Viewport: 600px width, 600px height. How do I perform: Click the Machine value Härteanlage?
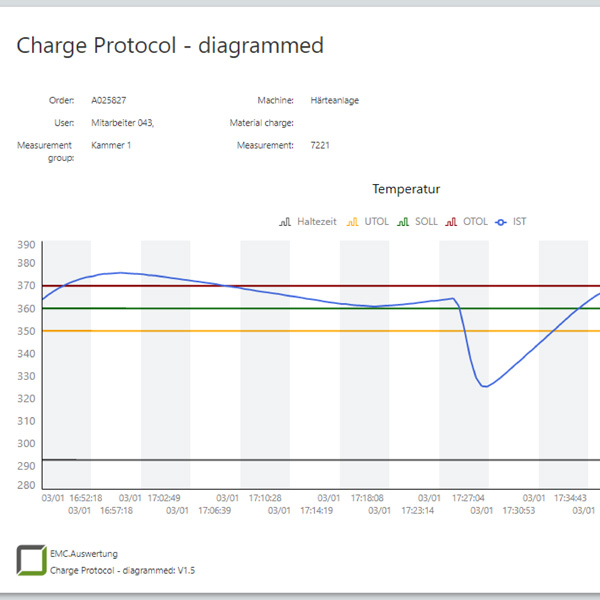334,100
